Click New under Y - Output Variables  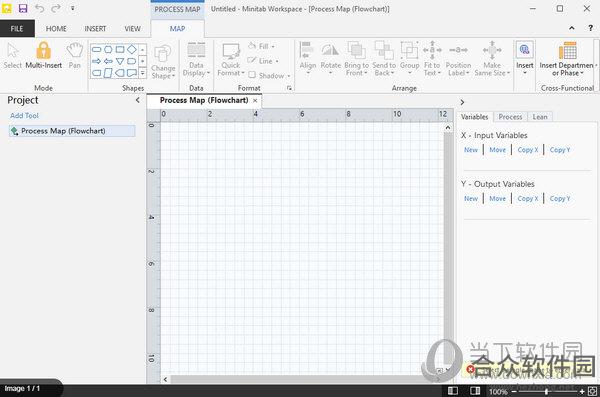click(x=471, y=198)
